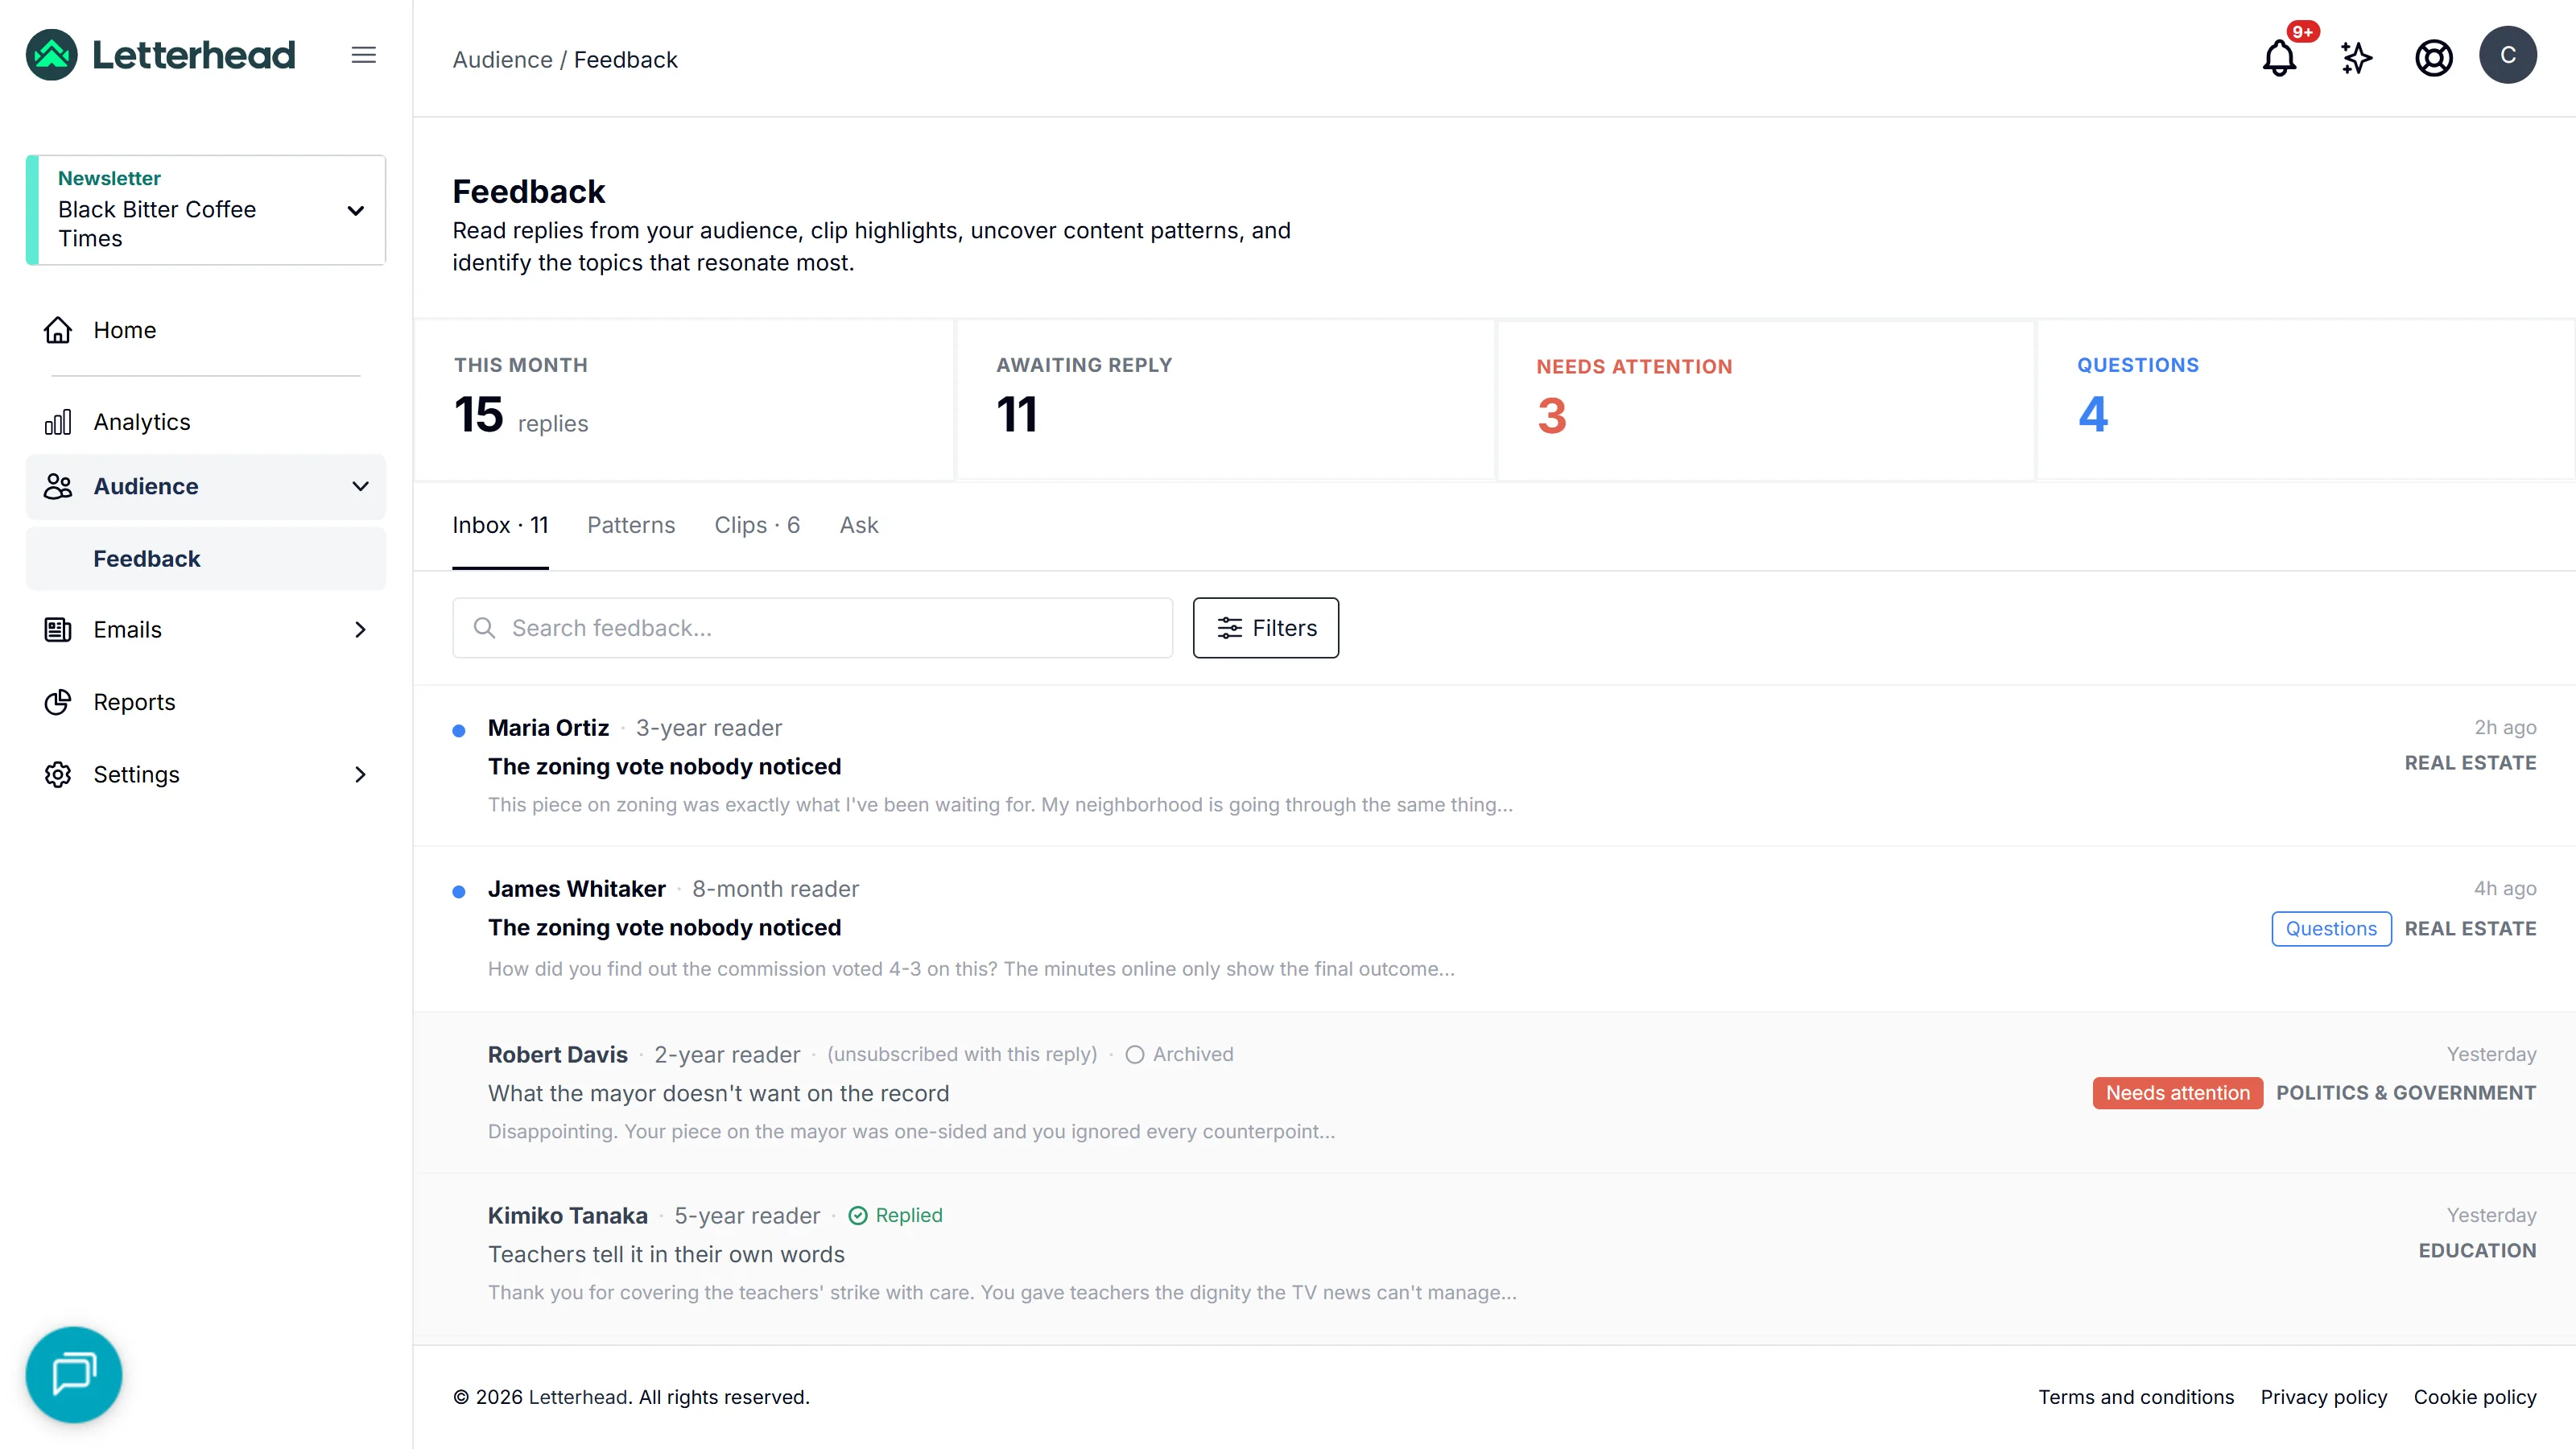Open user avatar menu labeled C
The image size is (2576, 1449).
click(x=2508, y=55)
